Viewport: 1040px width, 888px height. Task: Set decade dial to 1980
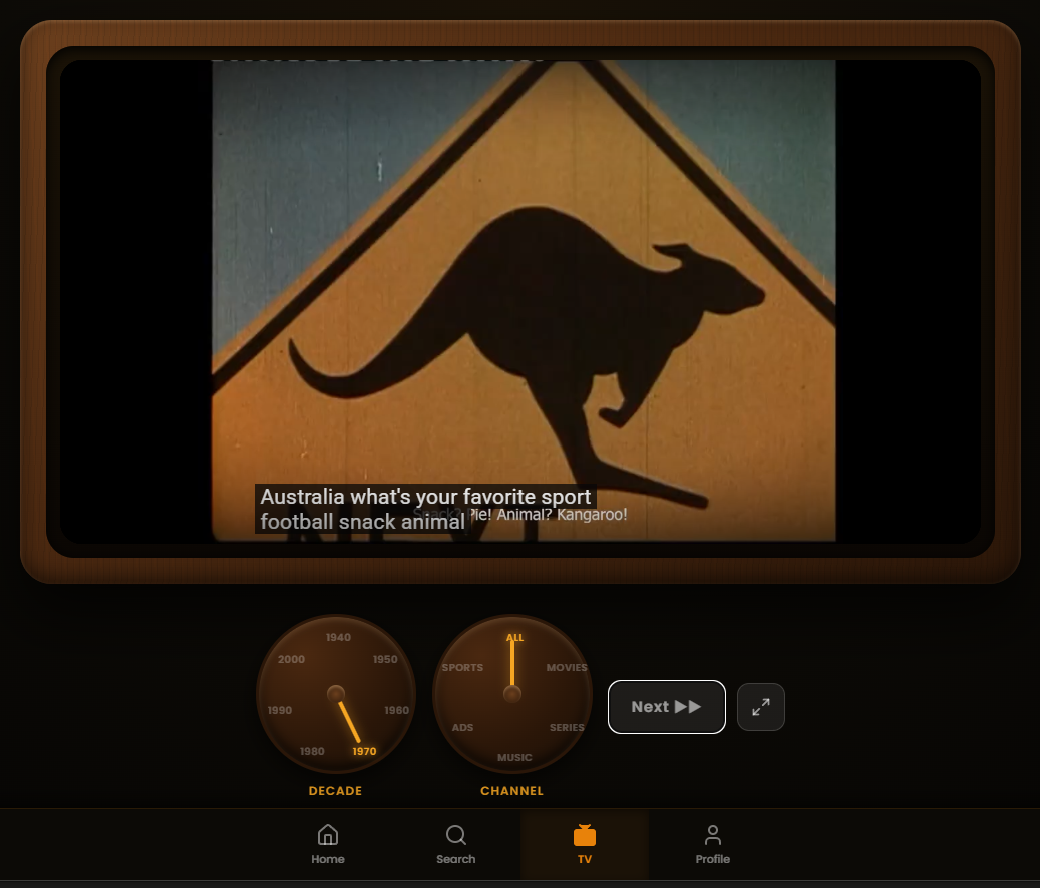[312, 751]
